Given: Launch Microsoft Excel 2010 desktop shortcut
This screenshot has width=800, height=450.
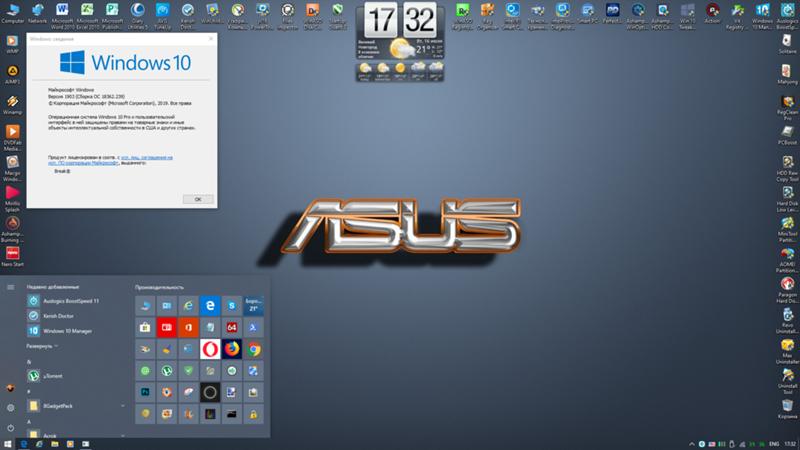Looking at the screenshot, I should point(87,15).
